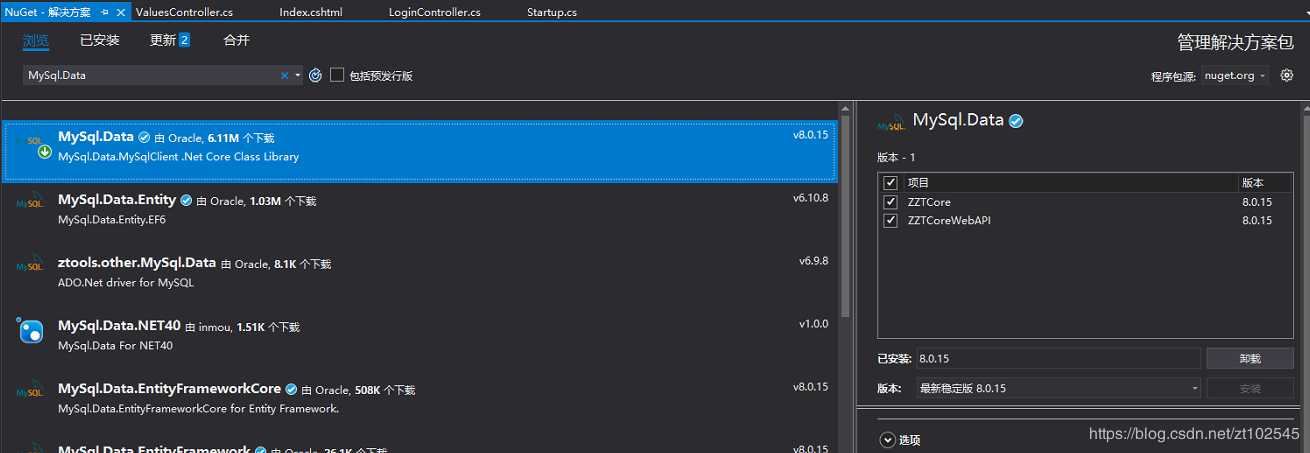Switch to the Consolidate tab
The height and width of the screenshot is (453, 1310).
point(236,40)
